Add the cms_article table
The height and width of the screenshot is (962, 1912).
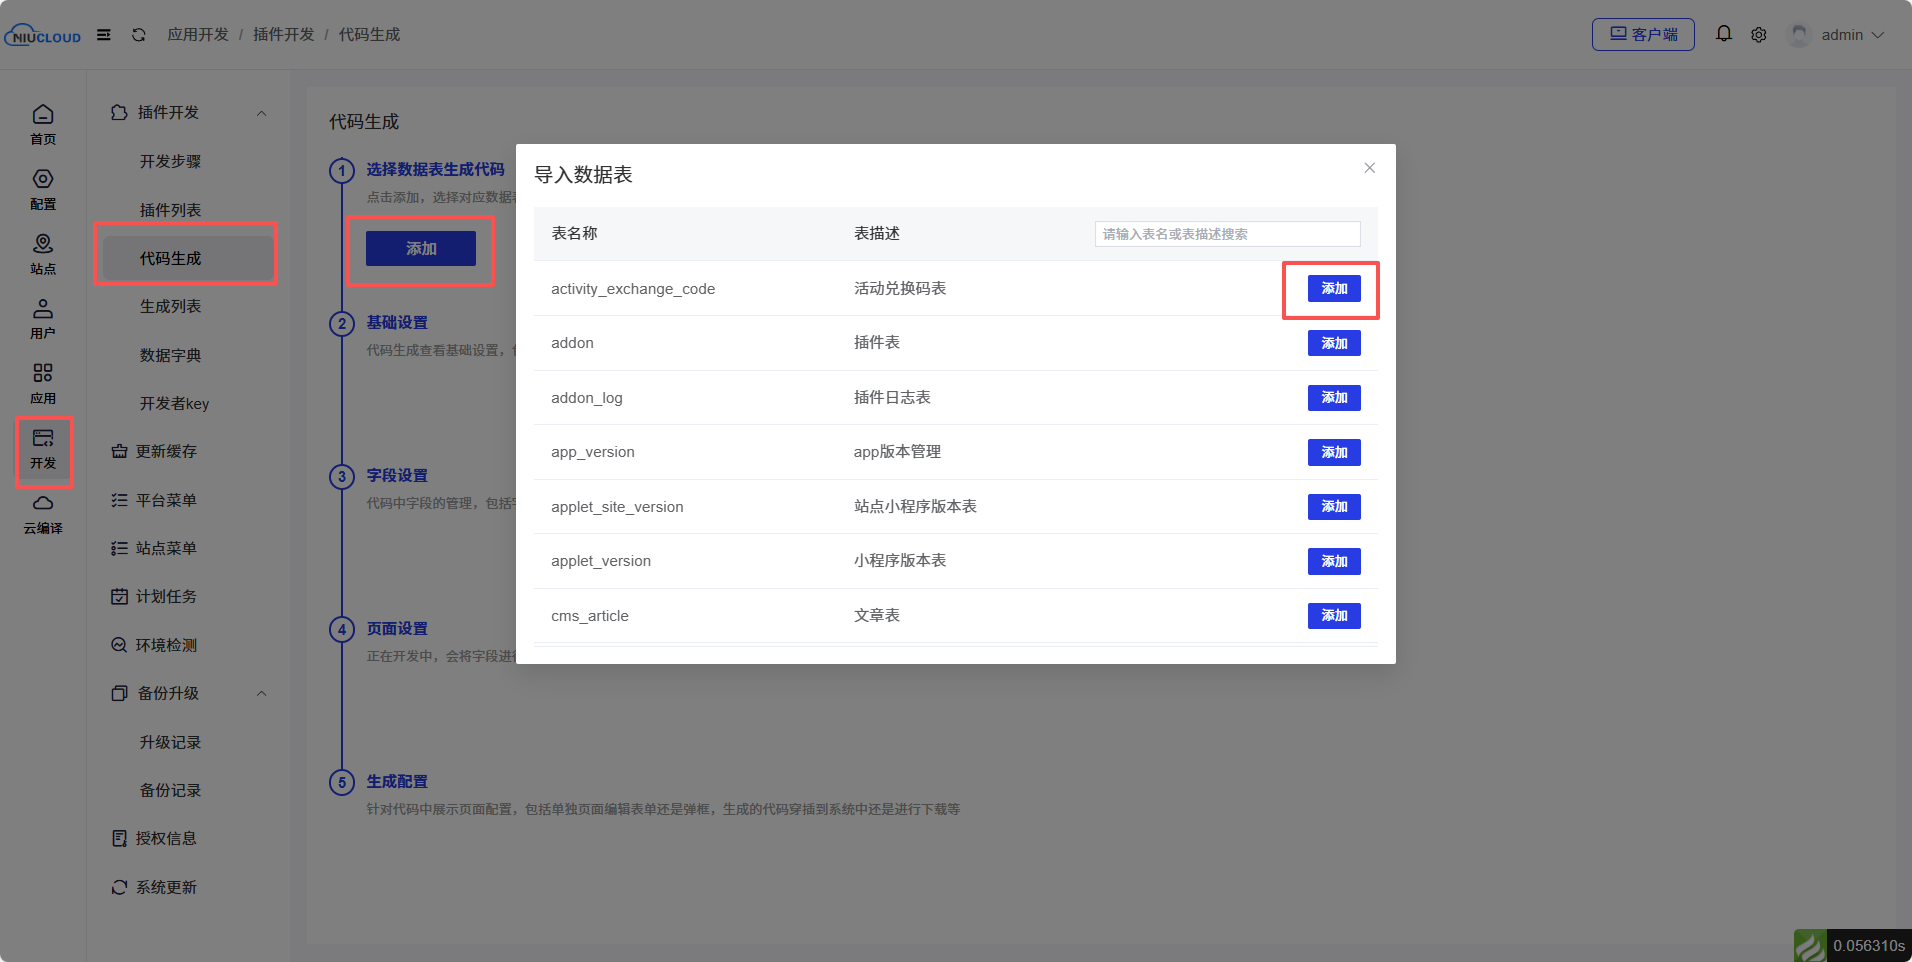(1333, 616)
